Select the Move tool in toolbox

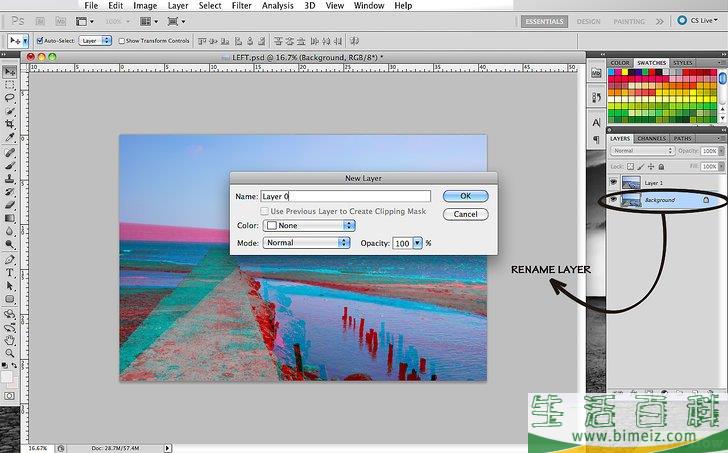10,71
